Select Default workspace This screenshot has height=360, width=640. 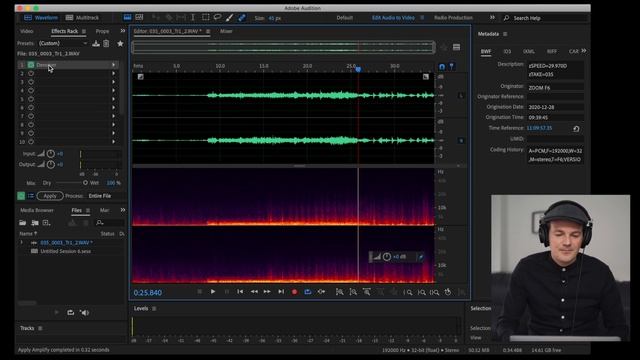(x=344, y=18)
